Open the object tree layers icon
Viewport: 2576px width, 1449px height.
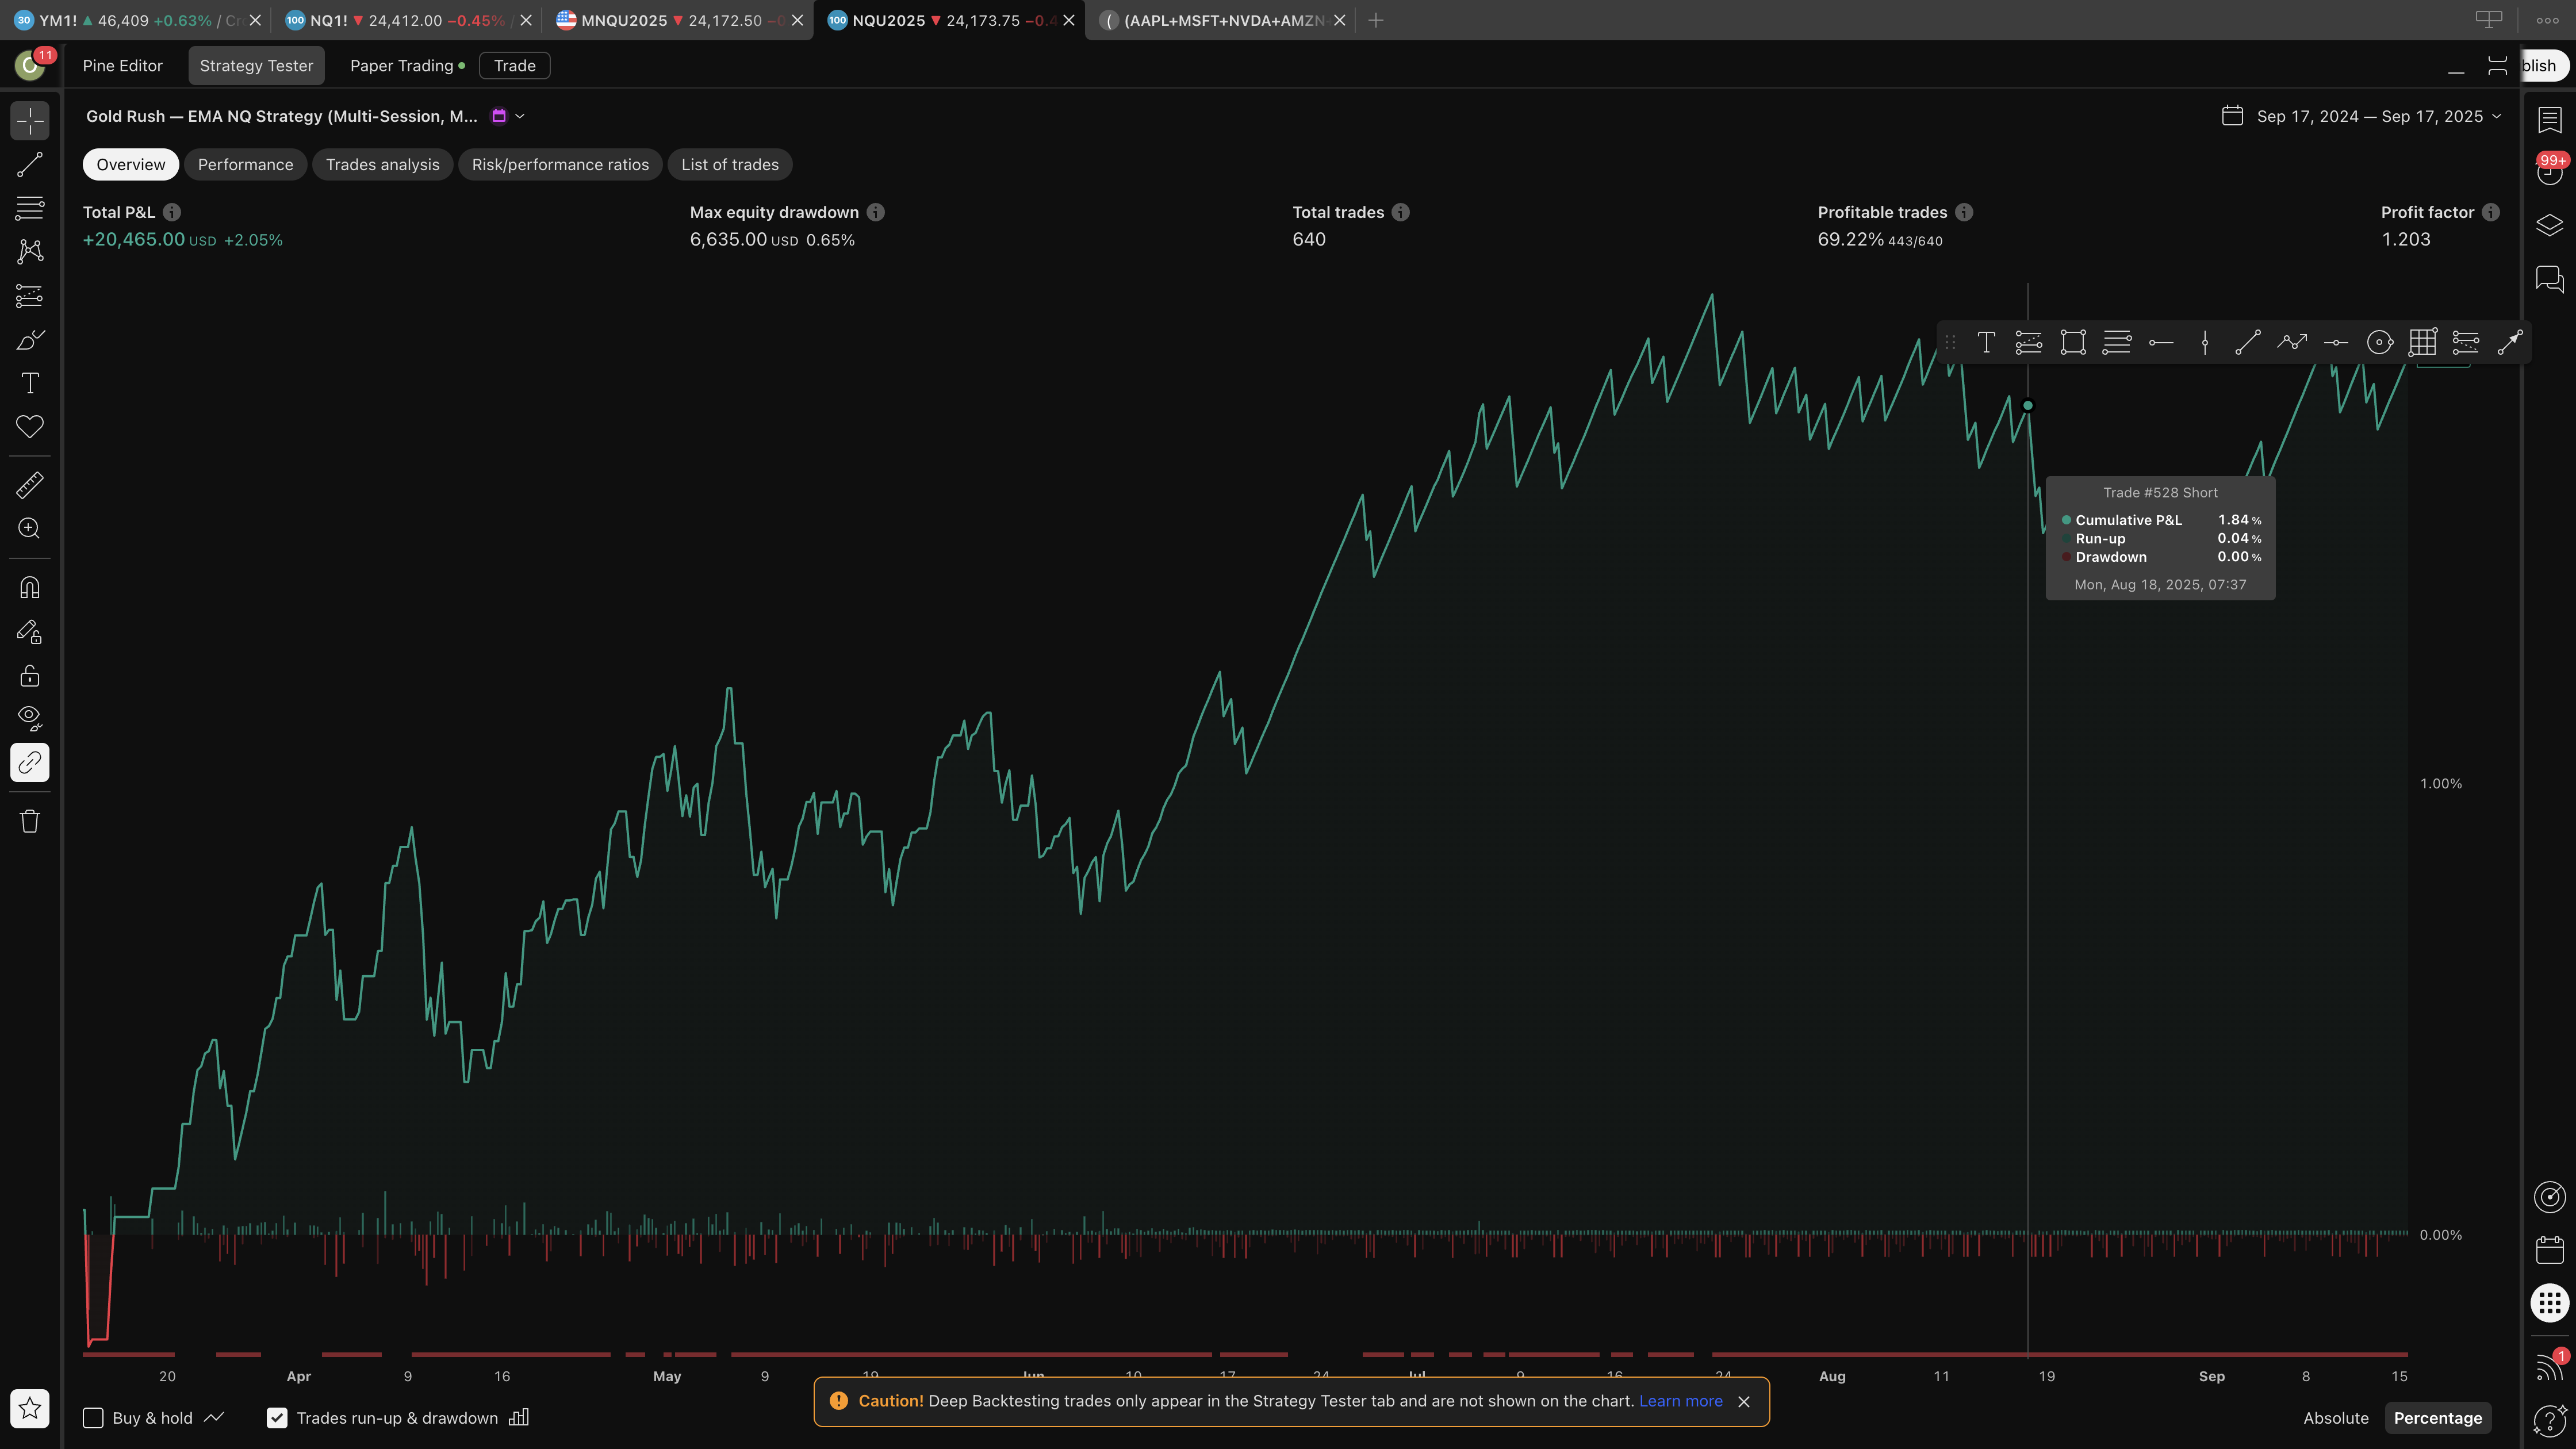point(2549,225)
